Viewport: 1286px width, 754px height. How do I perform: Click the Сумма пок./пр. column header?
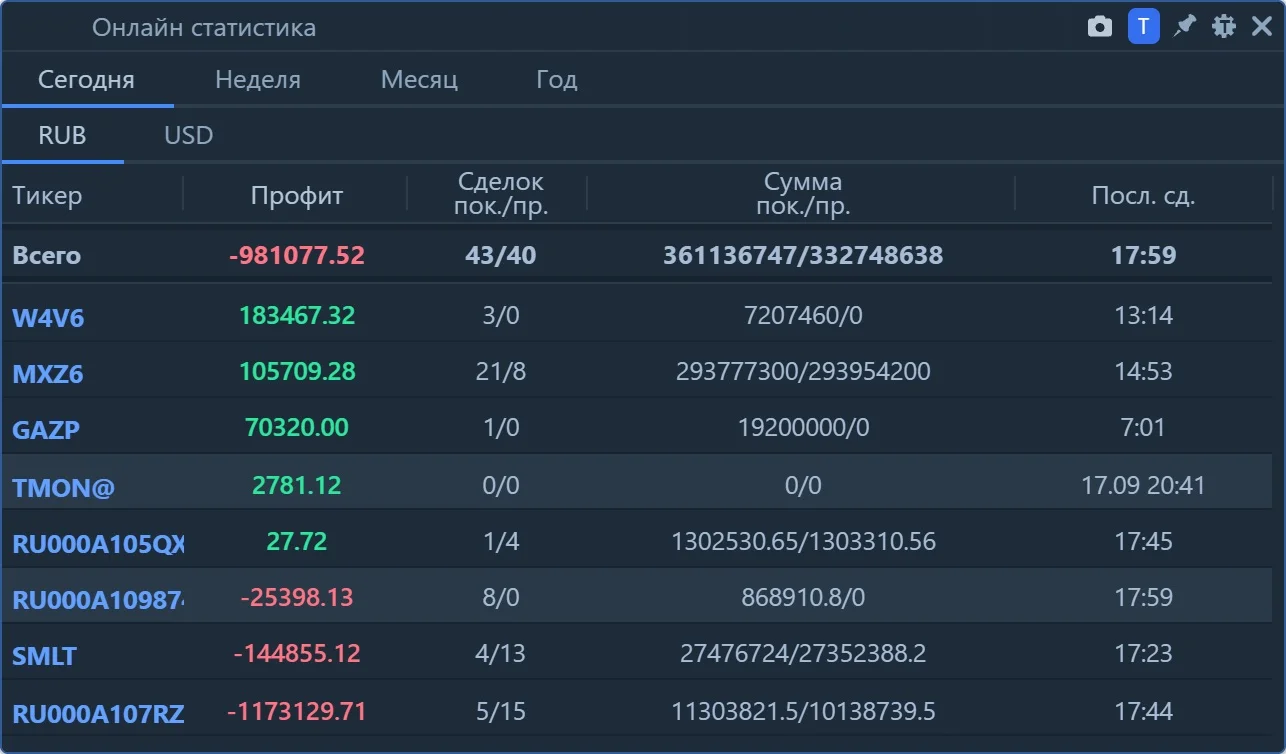coord(803,194)
